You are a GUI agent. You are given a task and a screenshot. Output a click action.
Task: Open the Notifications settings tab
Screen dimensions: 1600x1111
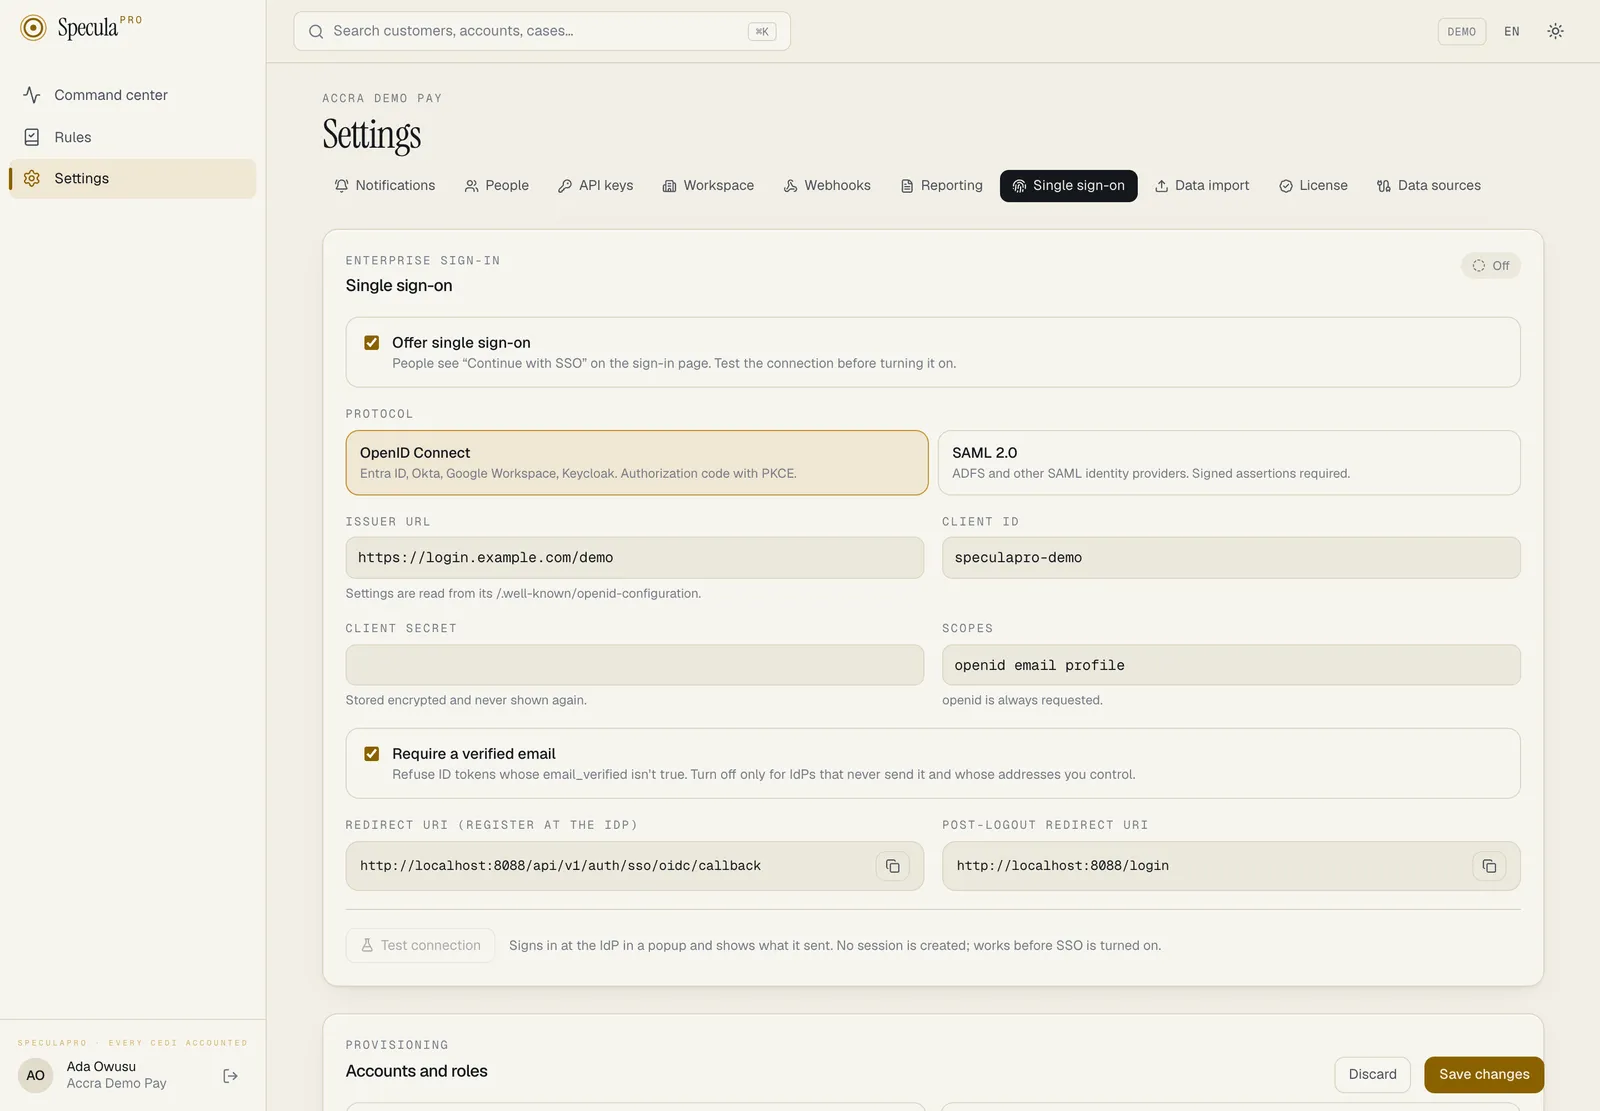tap(385, 186)
